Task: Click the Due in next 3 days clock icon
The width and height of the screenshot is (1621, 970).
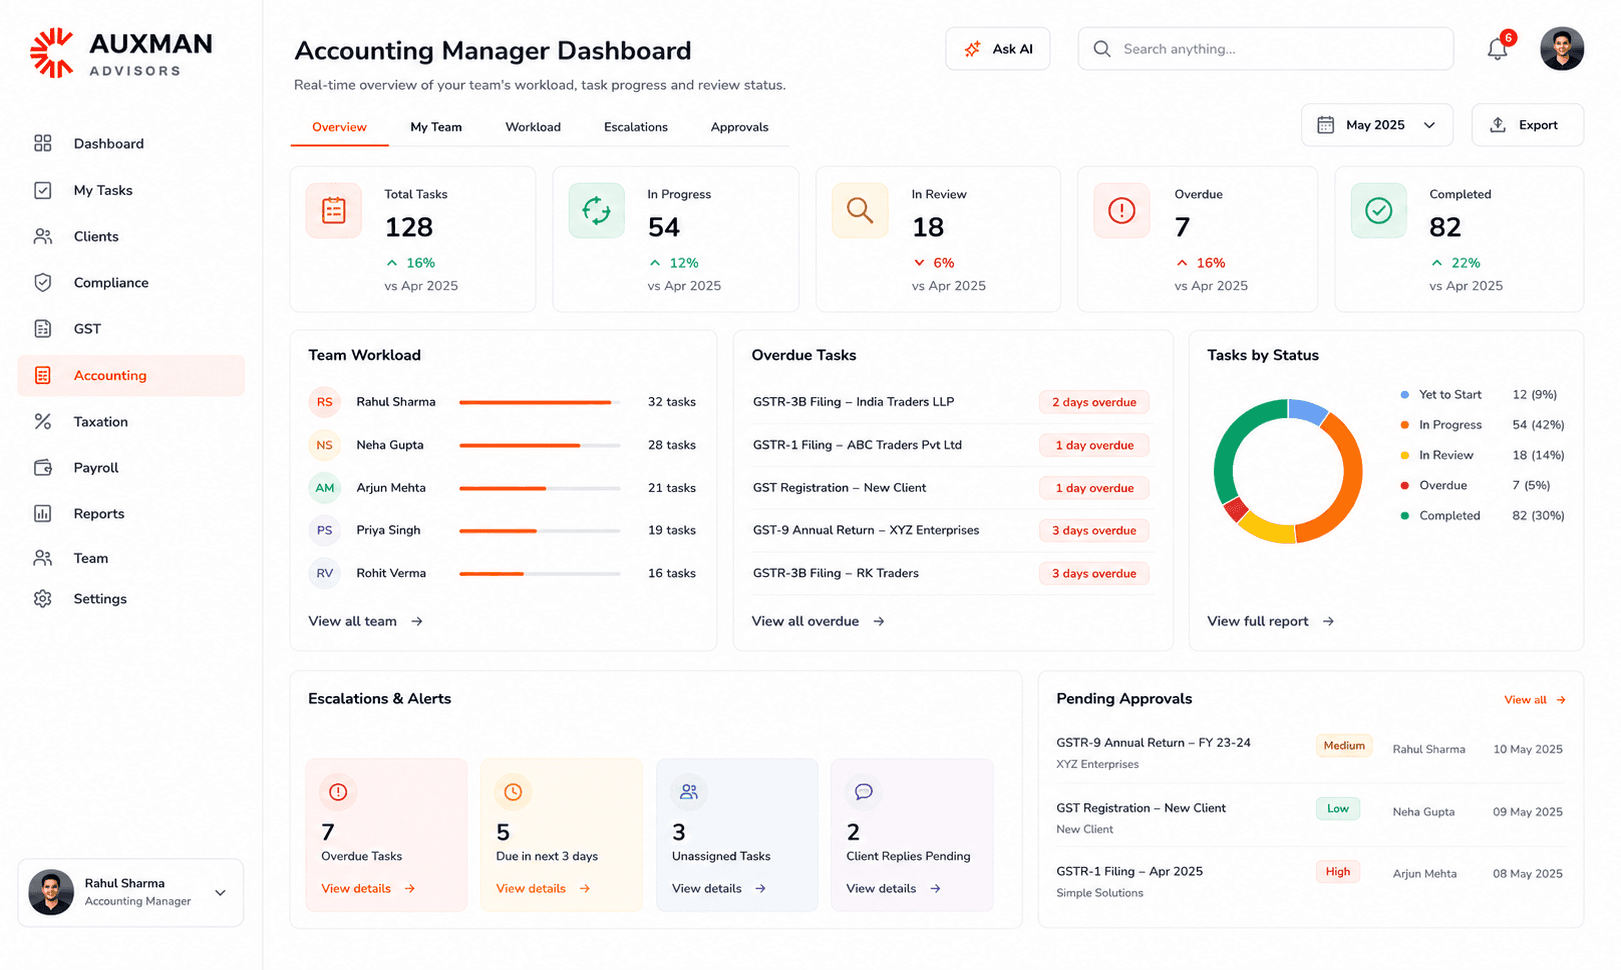Action: (513, 792)
